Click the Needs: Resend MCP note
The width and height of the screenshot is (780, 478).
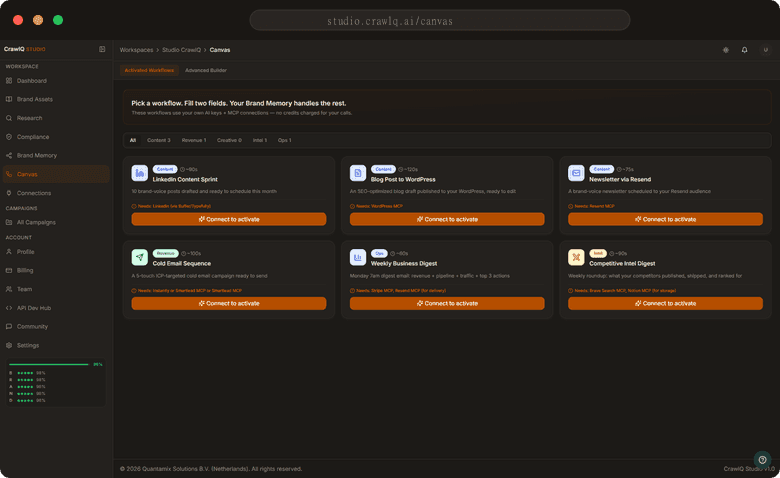591,206
